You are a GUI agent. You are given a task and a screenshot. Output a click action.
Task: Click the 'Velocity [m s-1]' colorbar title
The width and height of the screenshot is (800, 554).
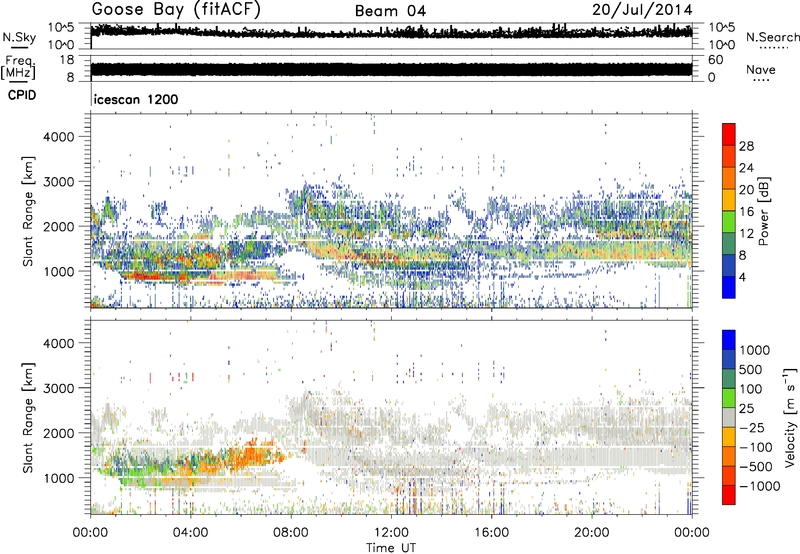(x=790, y=417)
